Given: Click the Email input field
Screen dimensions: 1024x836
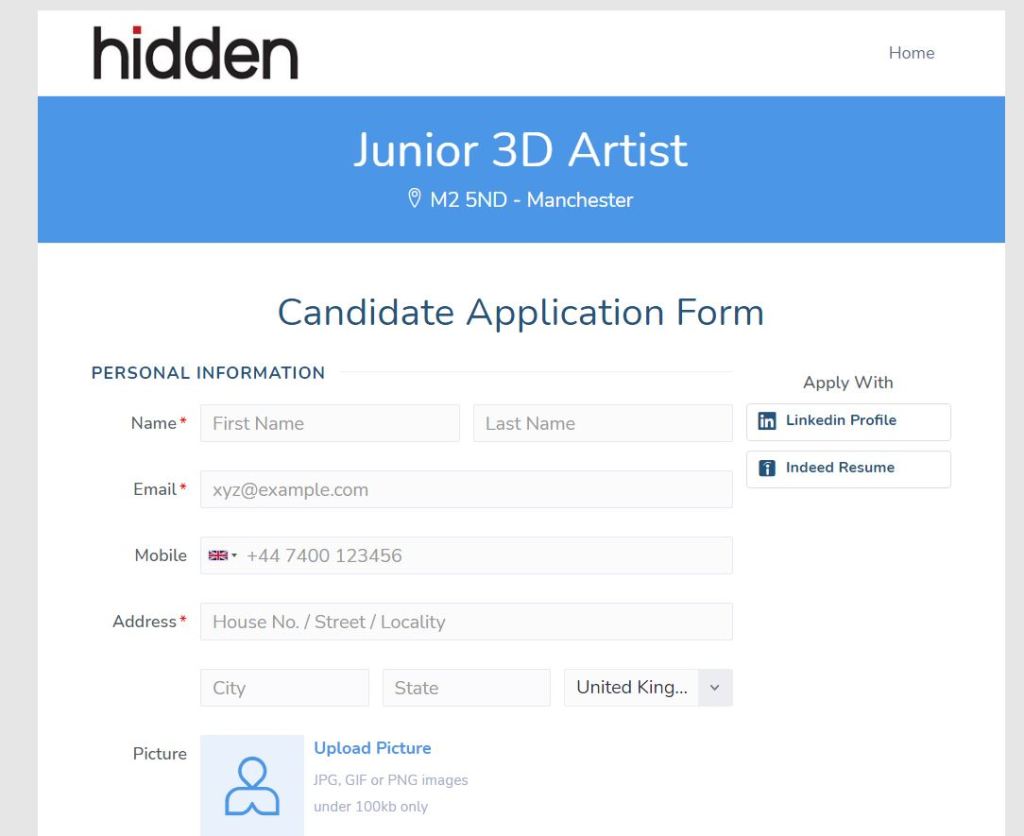Looking at the screenshot, I should pyautogui.click(x=466, y=490).
